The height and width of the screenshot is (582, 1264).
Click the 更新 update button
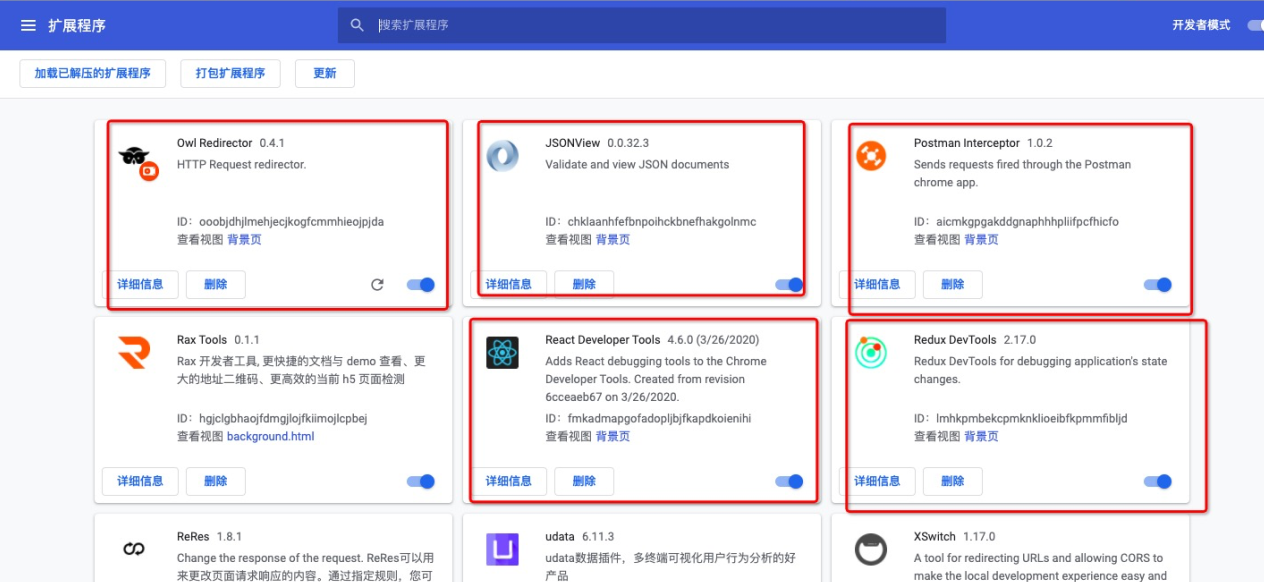(325, 73)
